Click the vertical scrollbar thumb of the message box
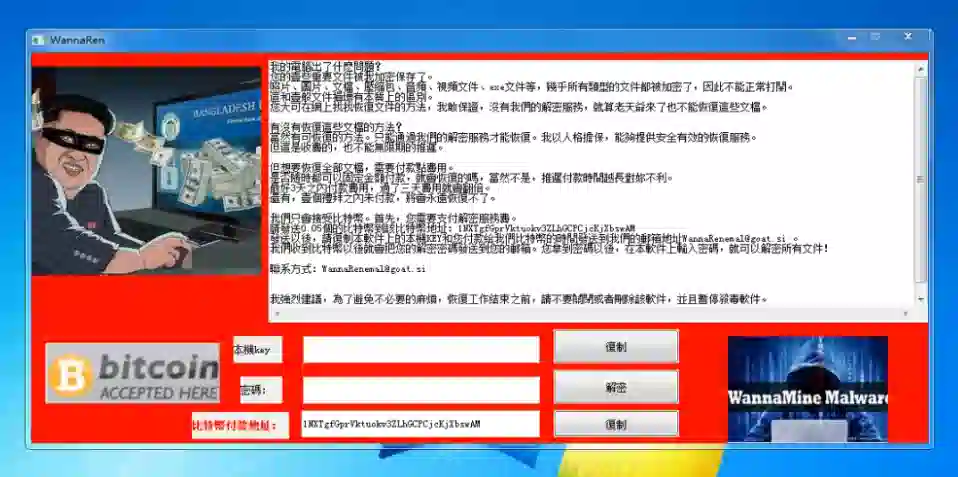 (921, 179)
